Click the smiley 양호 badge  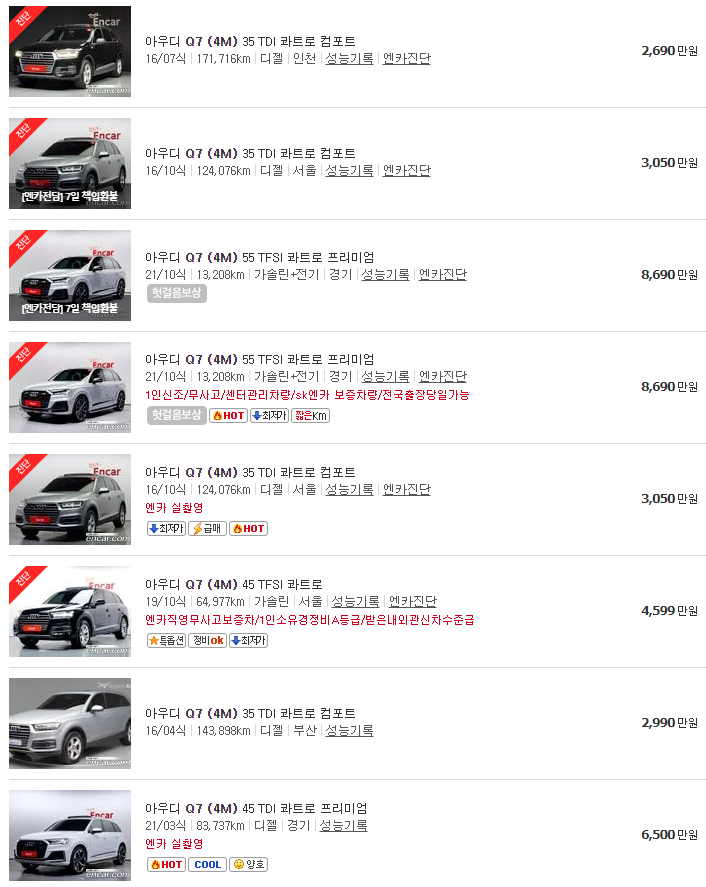(x=250, y=867)
